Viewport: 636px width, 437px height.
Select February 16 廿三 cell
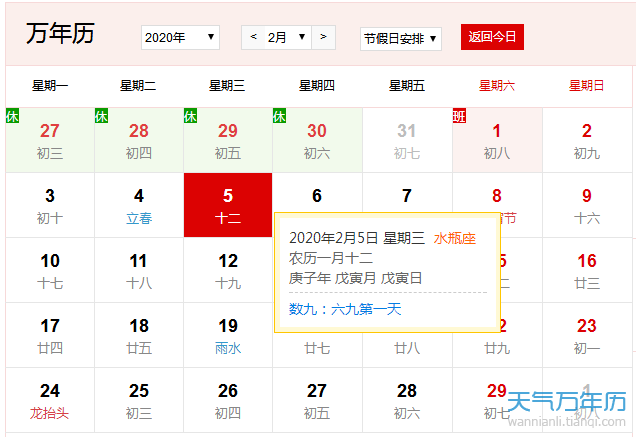click(x=587, y=270)
